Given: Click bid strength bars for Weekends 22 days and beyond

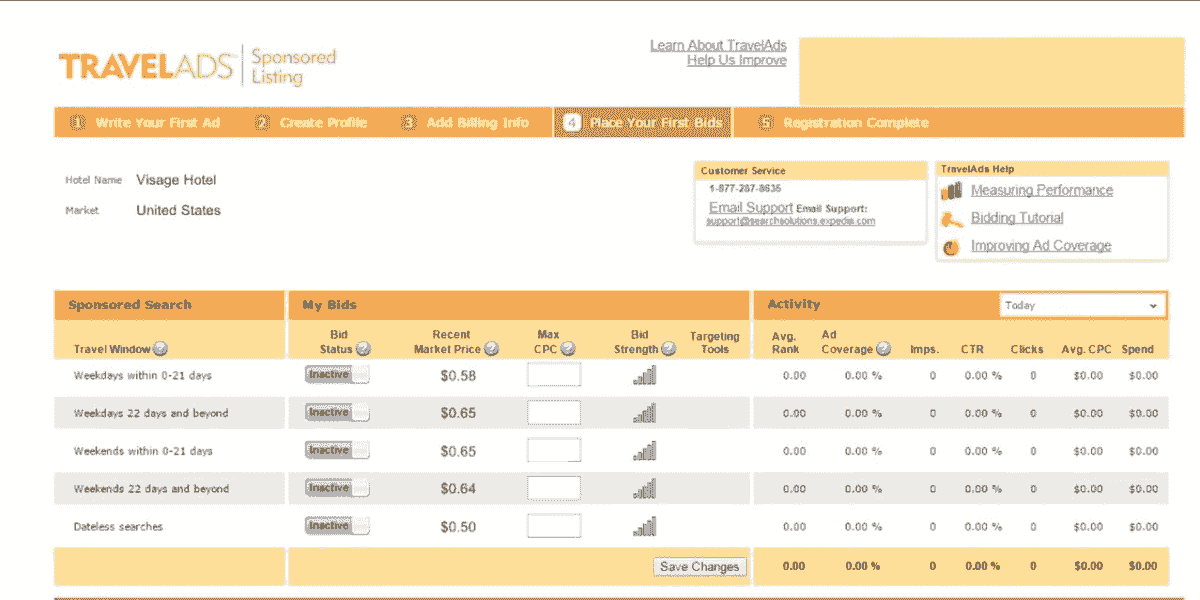Looking at the screenshot, I should (x=644, y=489).
